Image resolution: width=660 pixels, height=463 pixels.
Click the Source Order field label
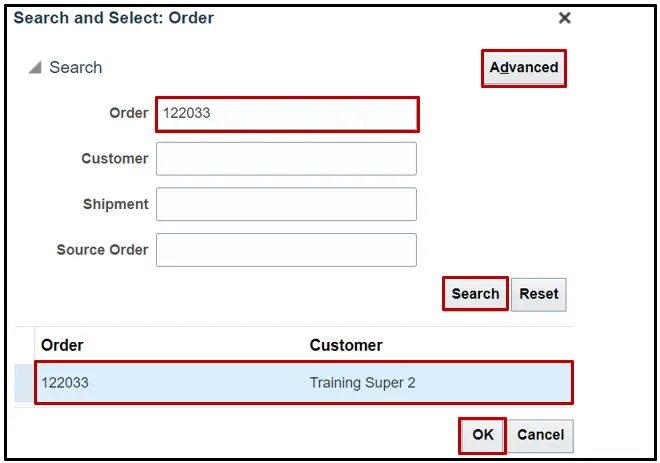pos(102,250)
